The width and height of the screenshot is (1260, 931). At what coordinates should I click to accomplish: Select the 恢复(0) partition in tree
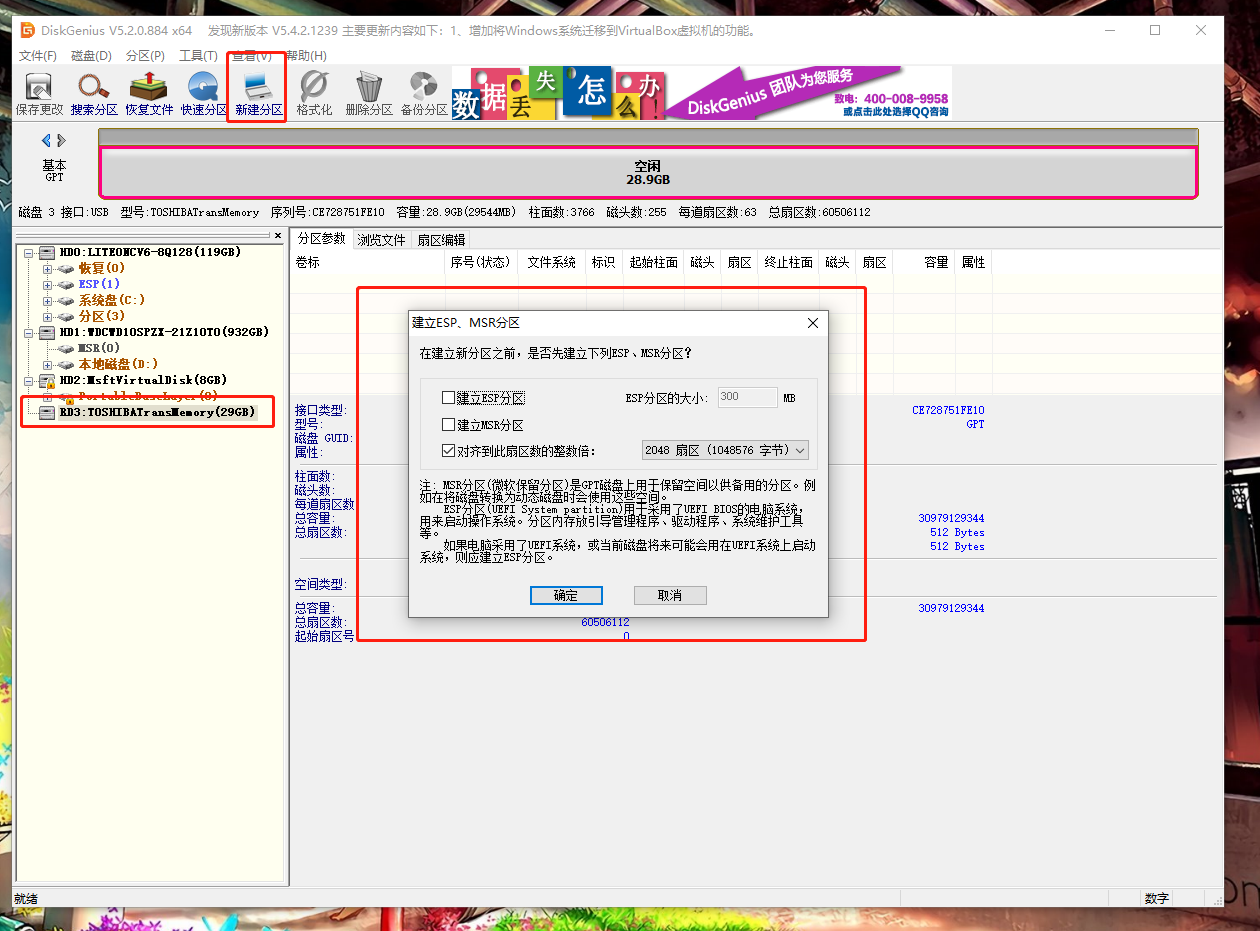tap(102, 269)
